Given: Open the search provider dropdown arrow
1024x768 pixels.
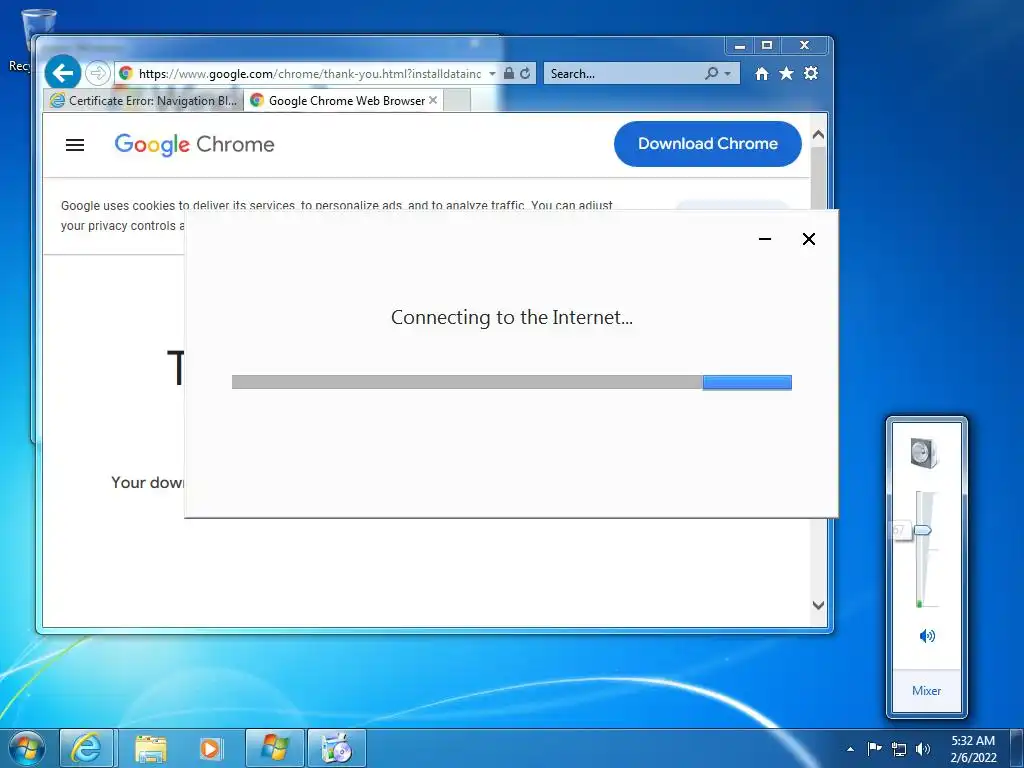Looking at the screenshot, I should [728, 74].
